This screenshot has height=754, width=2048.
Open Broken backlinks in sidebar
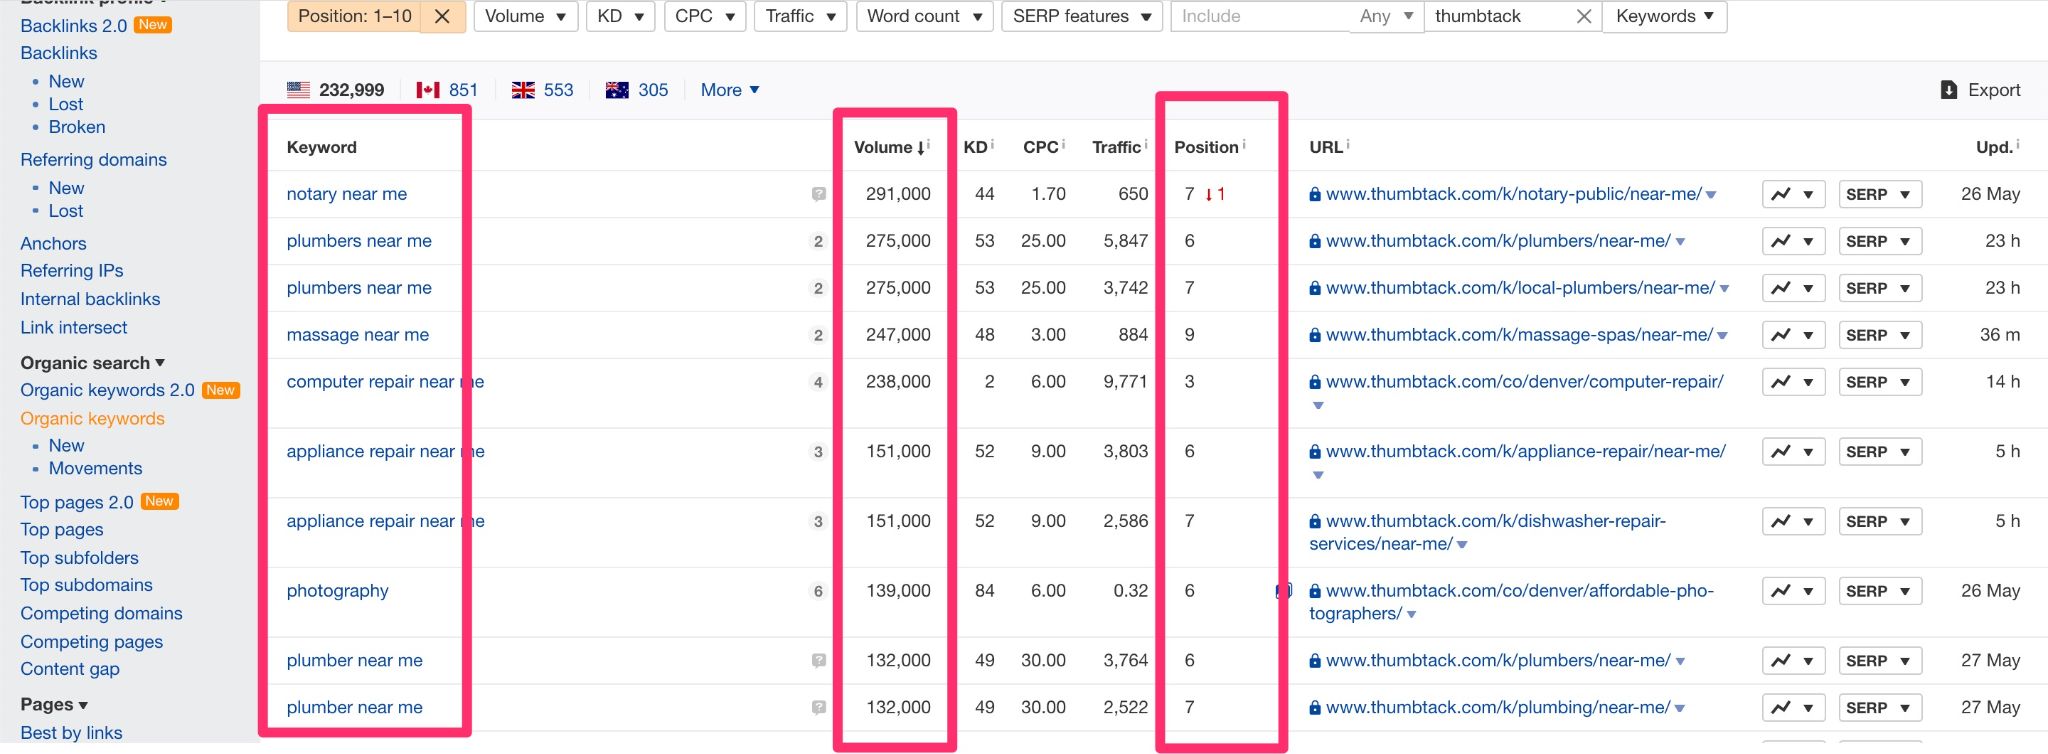77,127
